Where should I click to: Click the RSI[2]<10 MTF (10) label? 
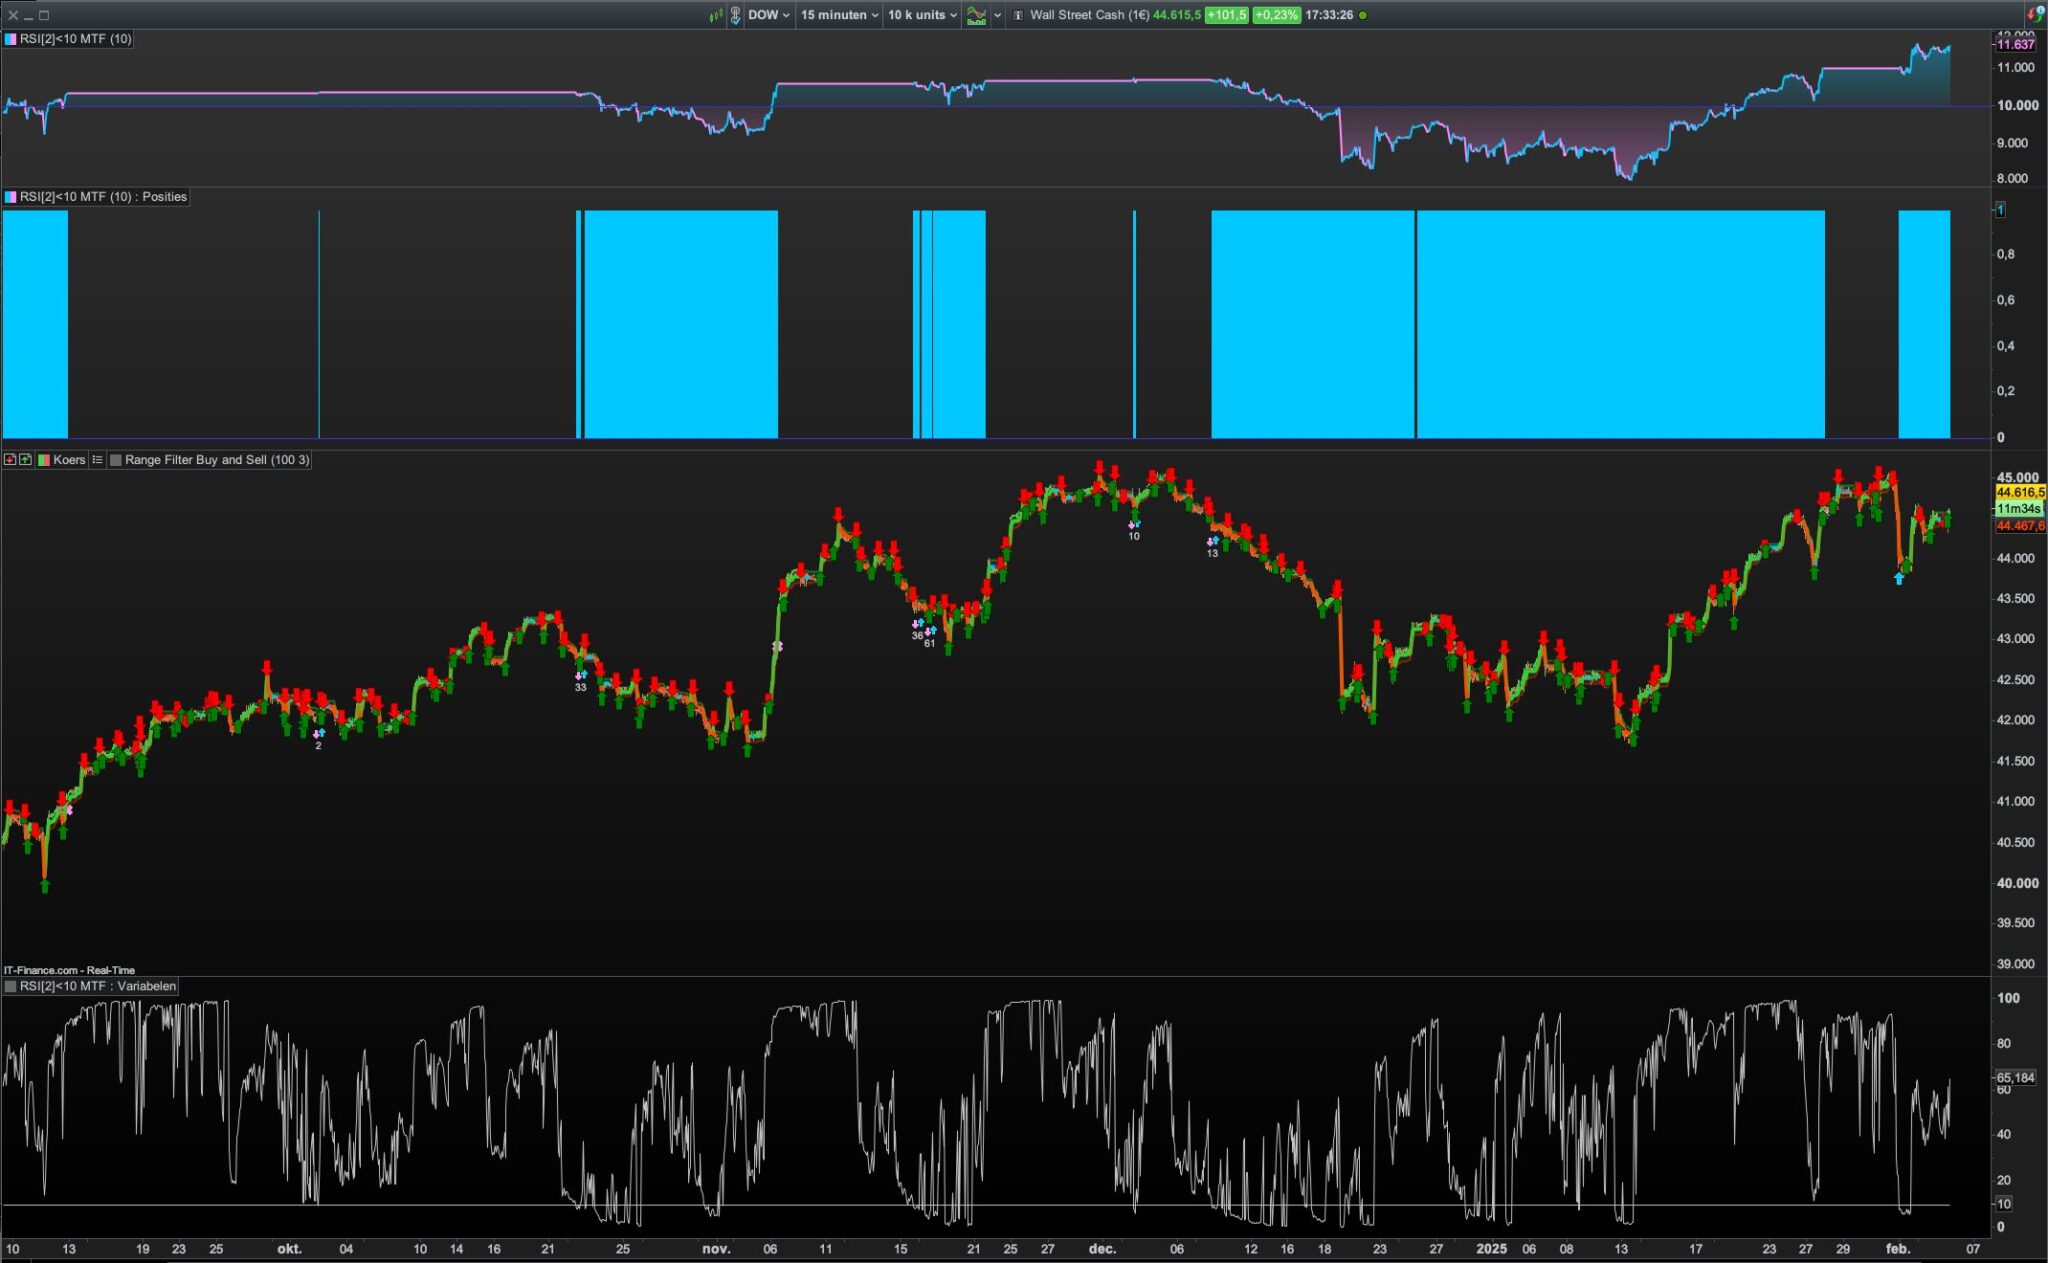coord(75,39)
